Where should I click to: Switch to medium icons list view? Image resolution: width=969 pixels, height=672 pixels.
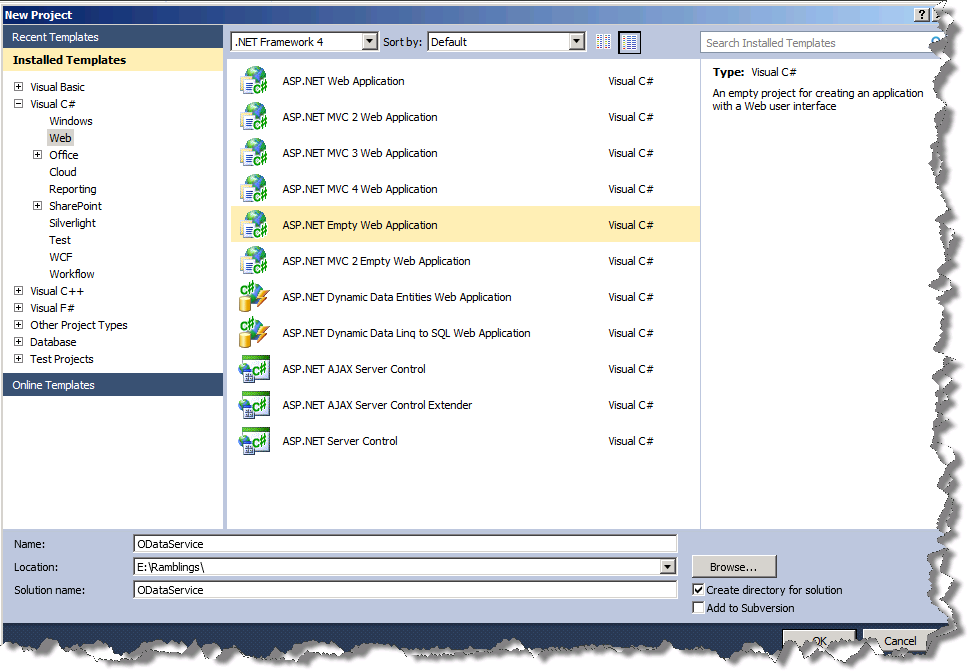point(629,42)
